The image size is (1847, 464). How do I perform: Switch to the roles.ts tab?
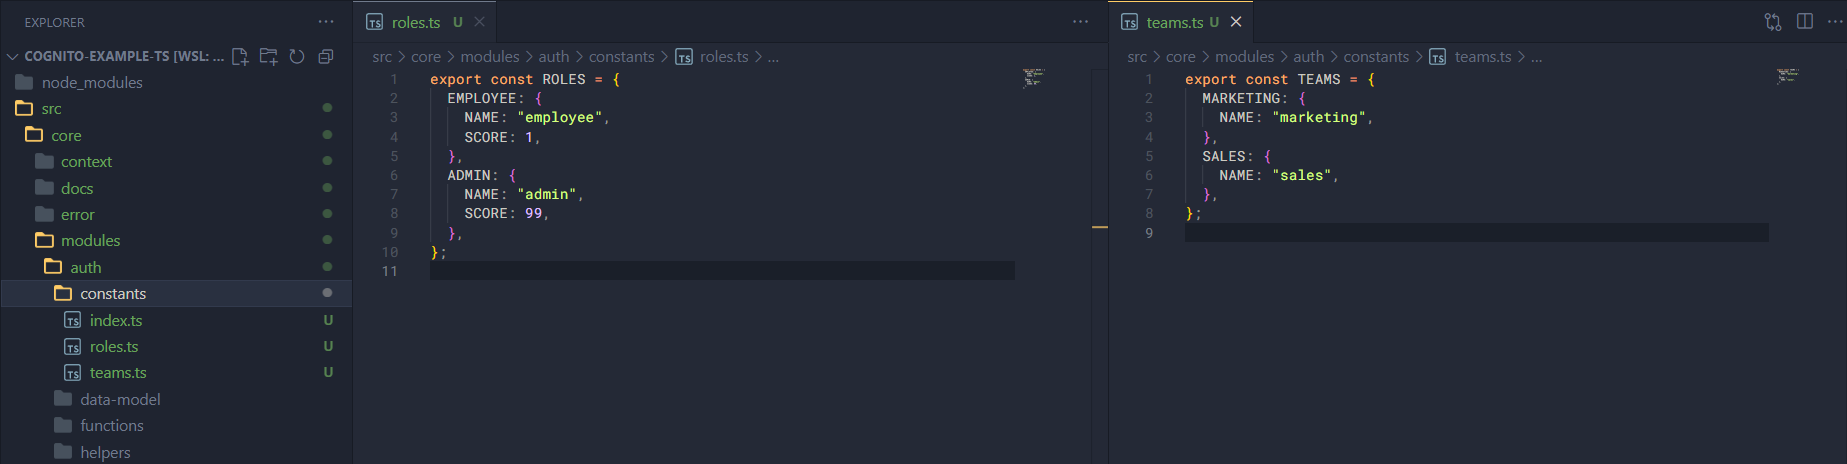415,22
